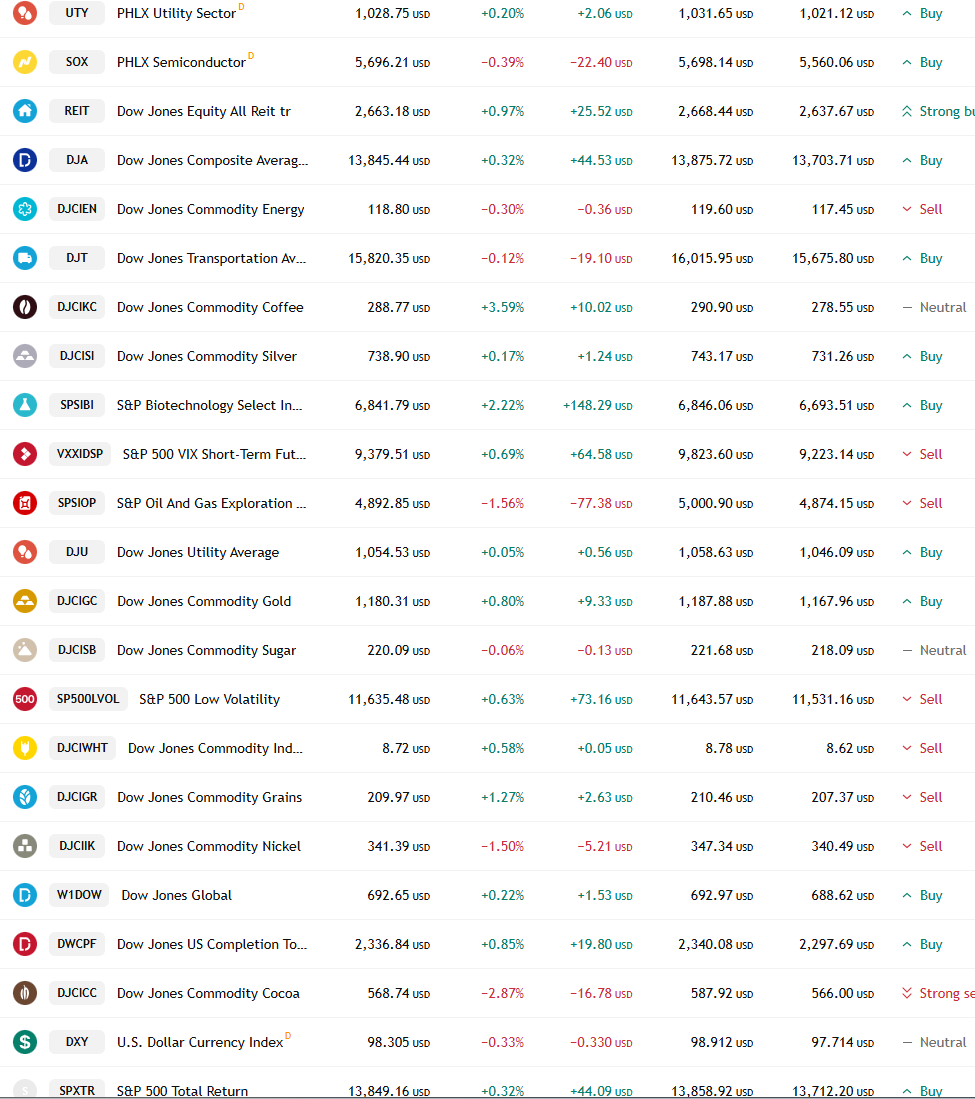Click the 5,696.21 USD price cell

click(393, 62)
